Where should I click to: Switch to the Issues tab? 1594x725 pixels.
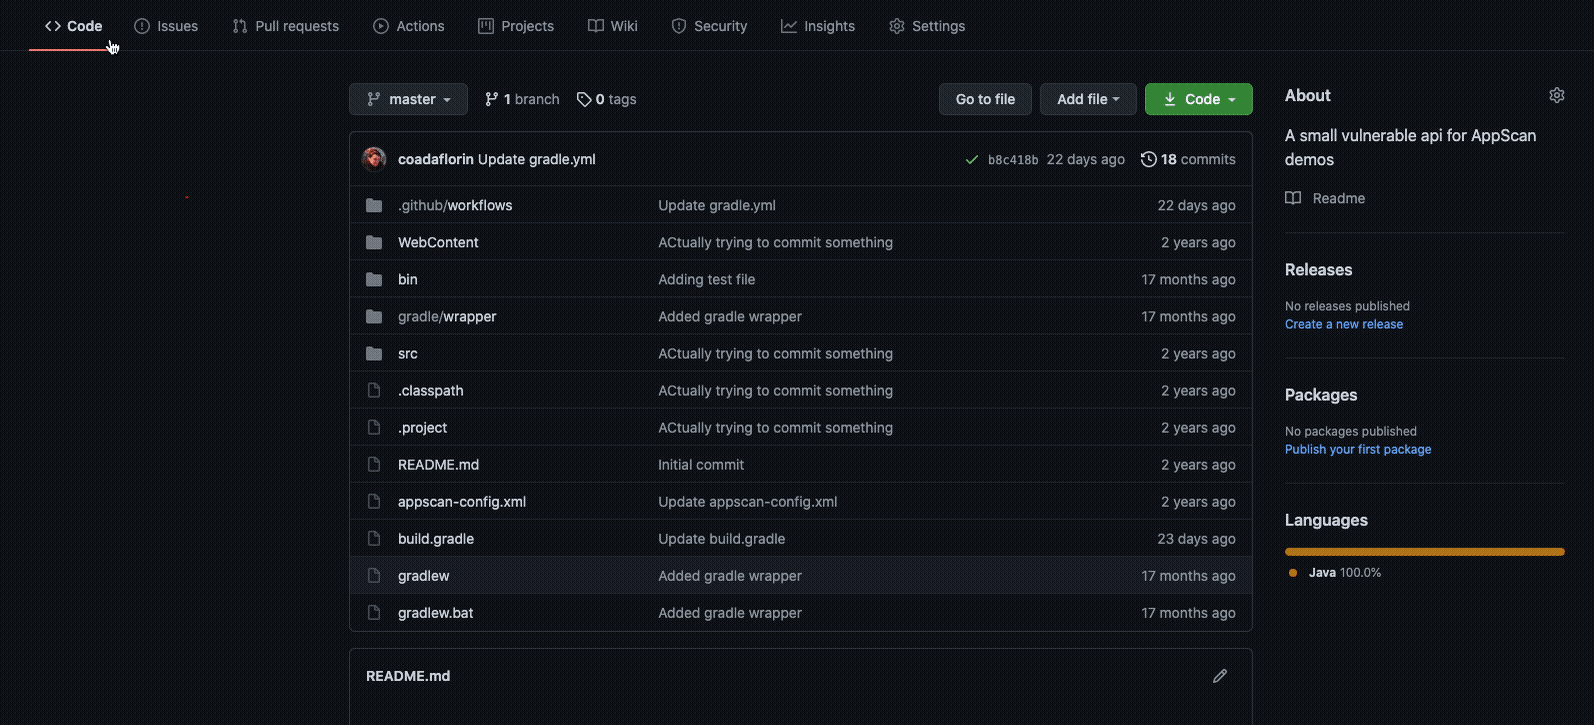pyautogui.click(x=166, y=26)
